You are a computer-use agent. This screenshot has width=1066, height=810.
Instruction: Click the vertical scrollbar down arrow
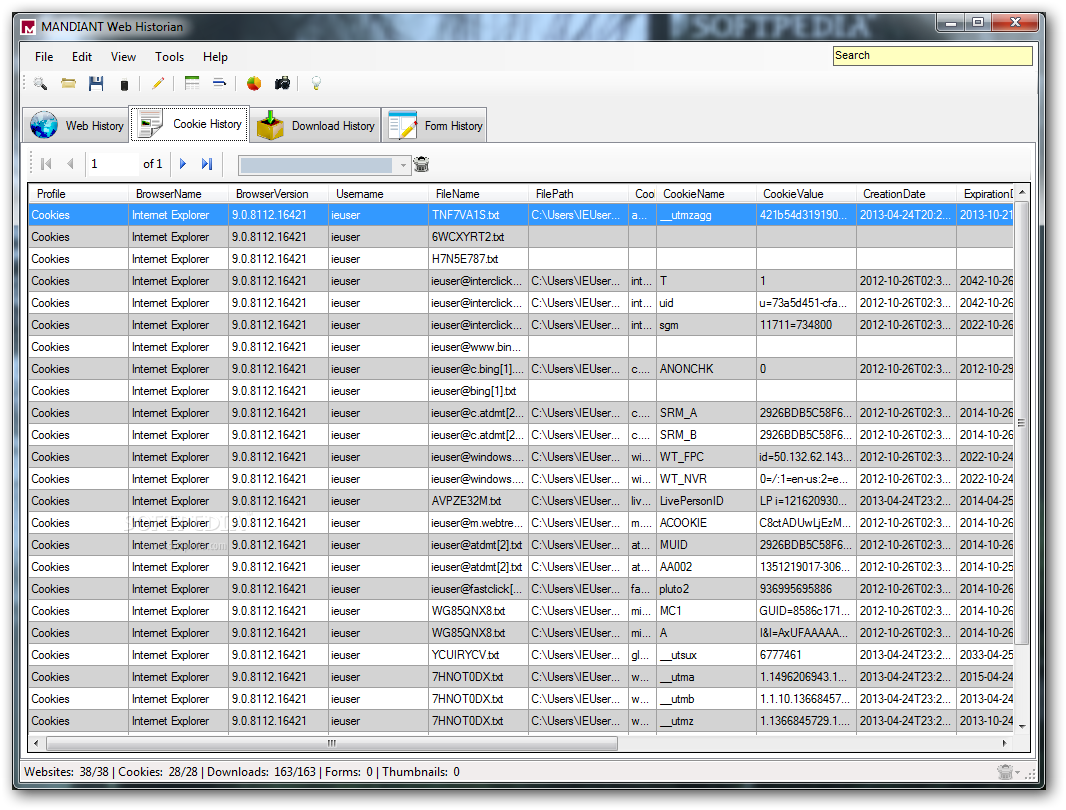coord(1021,727)
